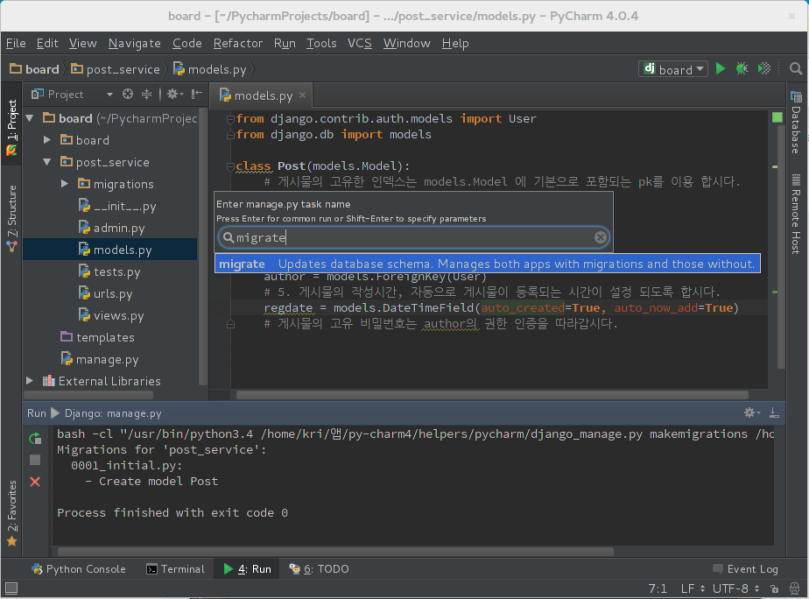809x599 pixels.
Task: Collapse all icon in Project panel
Action: (x=147, y=94)
